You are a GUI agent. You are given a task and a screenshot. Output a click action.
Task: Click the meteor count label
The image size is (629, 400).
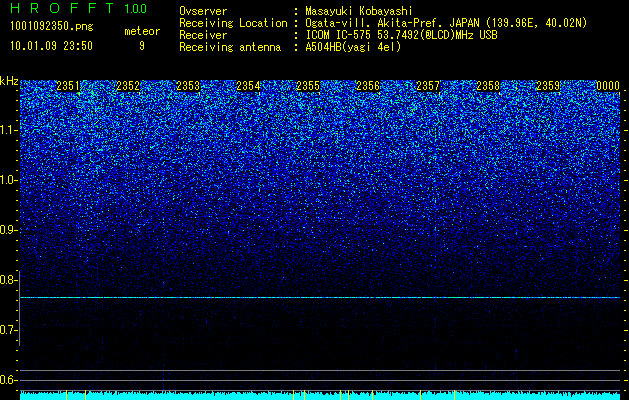[142, 31]
